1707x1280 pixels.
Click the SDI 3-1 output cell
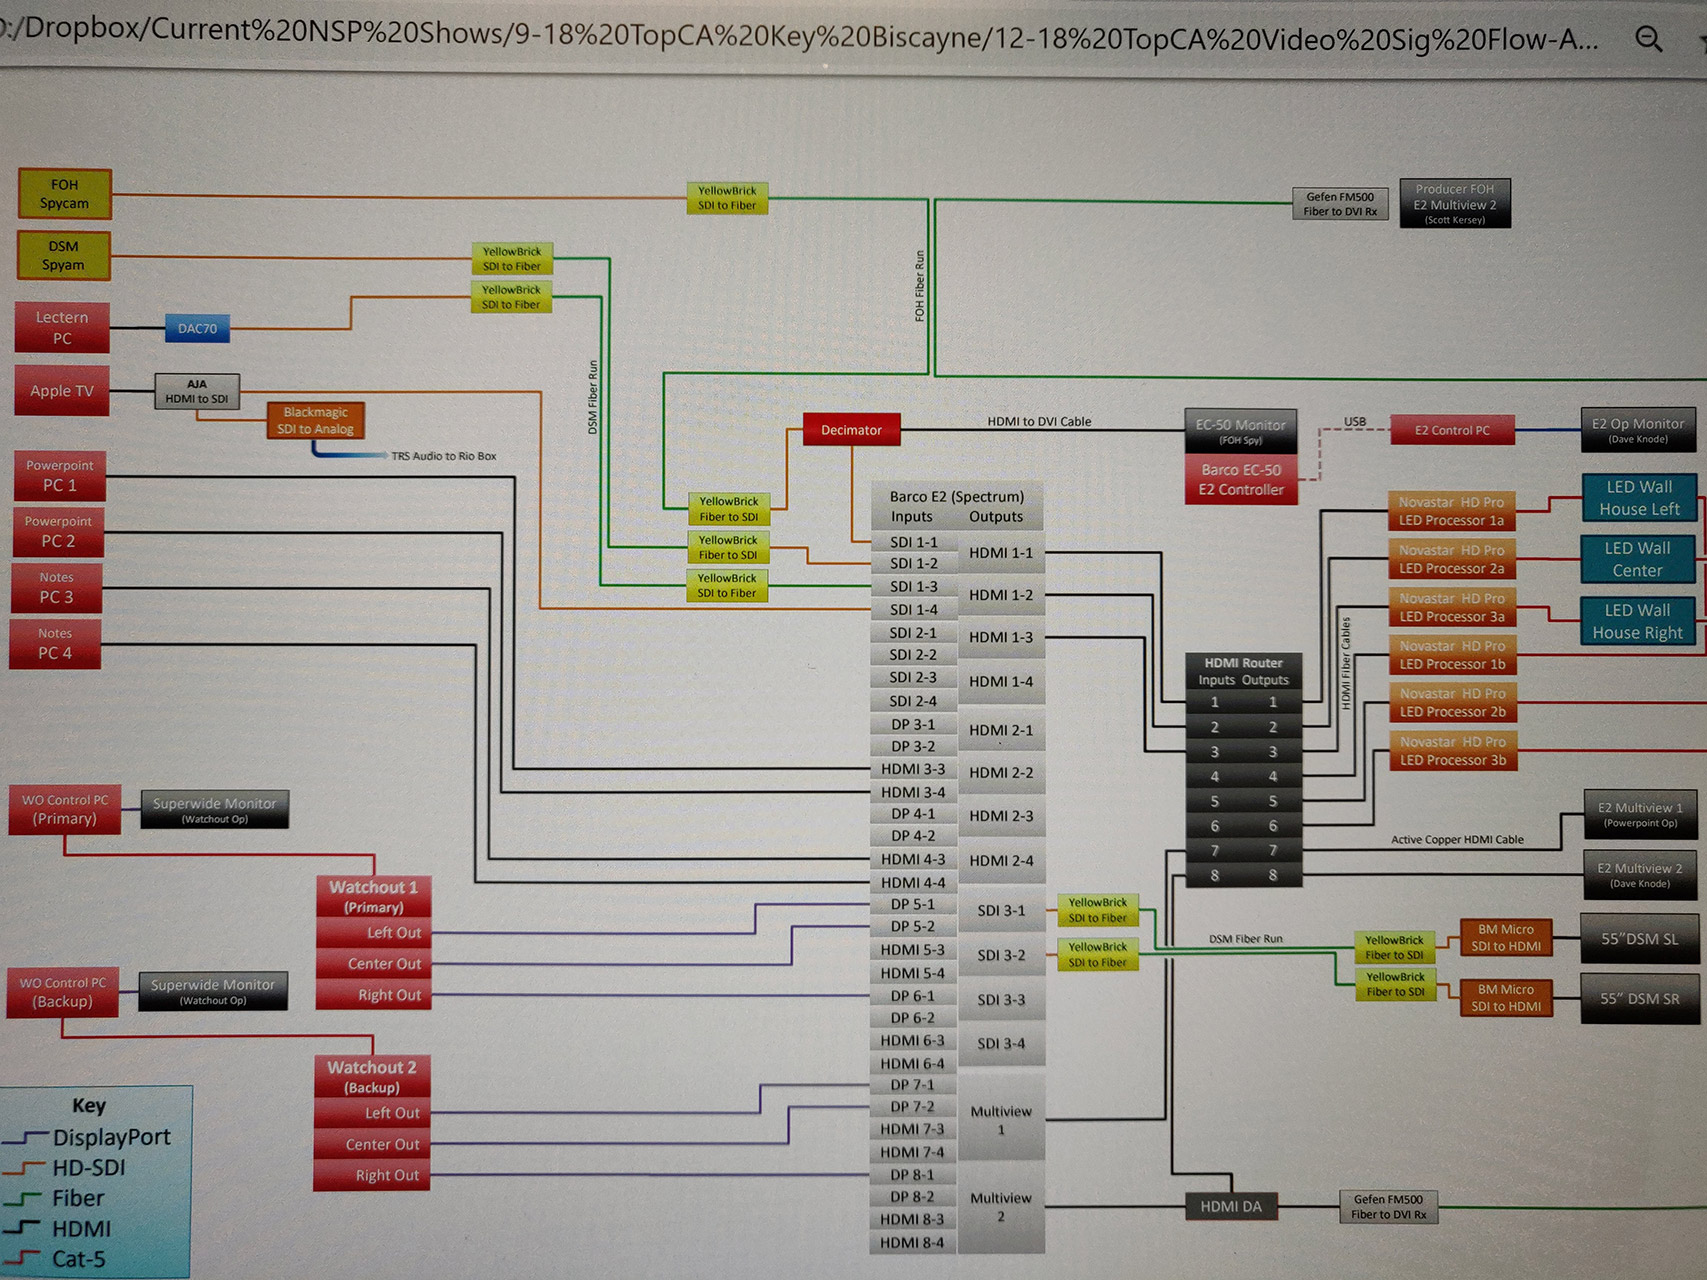[x=1001, y=911]
